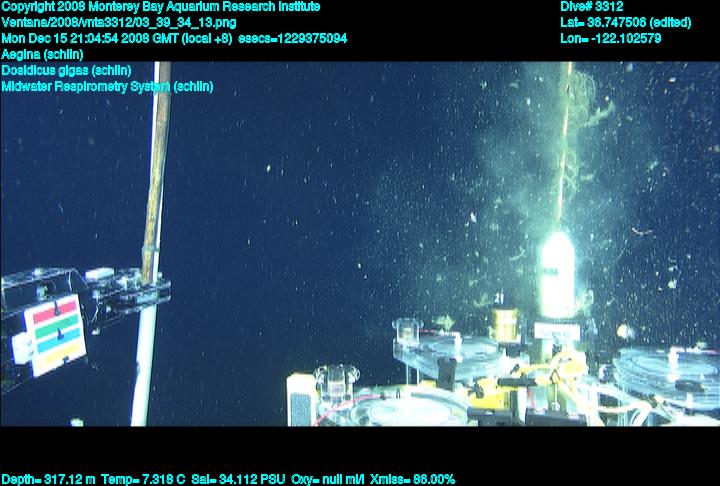Select the Midwater Respirometry System annotation

[x=107, y=87]
